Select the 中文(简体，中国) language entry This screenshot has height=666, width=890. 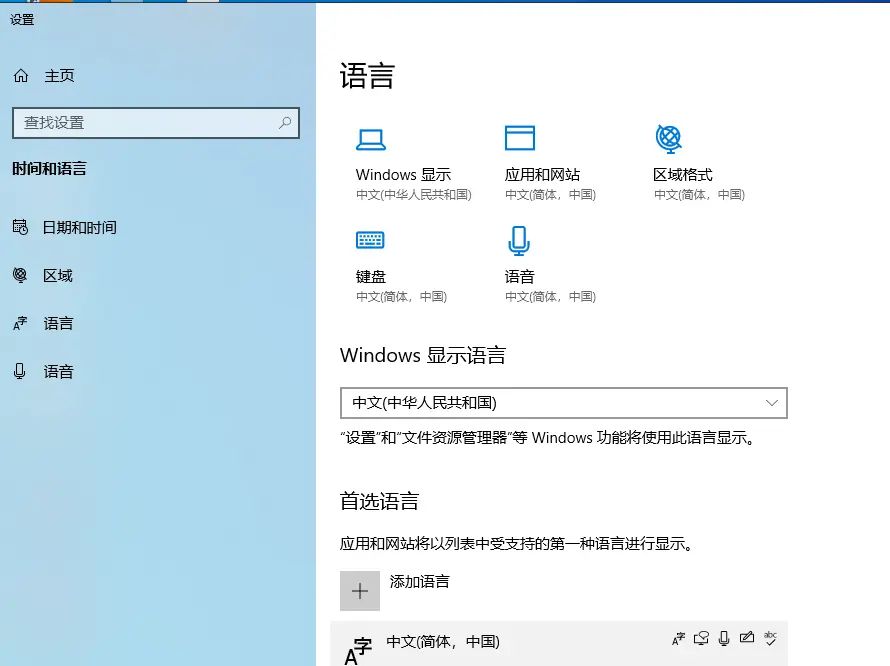pyautogui.click(x=559, y=643)
